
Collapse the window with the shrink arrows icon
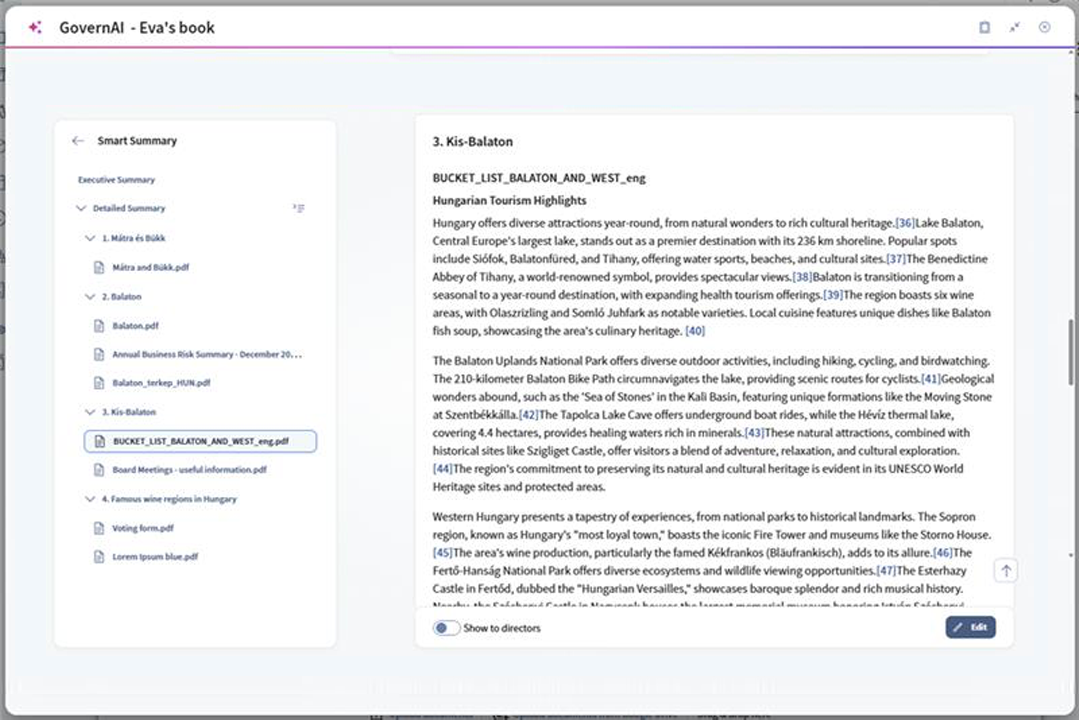tap(1015, 28)
